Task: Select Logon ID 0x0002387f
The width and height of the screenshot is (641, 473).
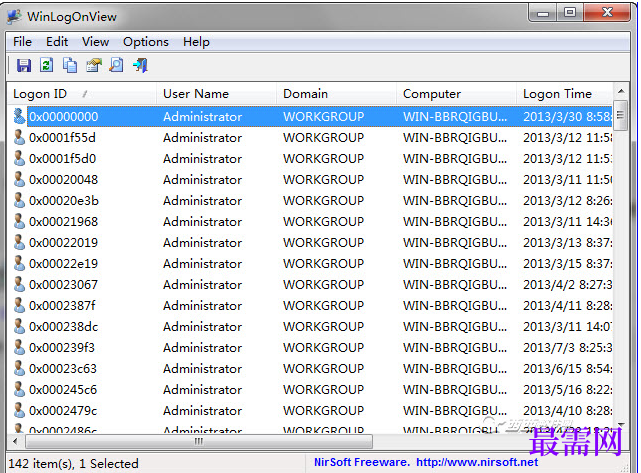Action: (x=62, y=305)
